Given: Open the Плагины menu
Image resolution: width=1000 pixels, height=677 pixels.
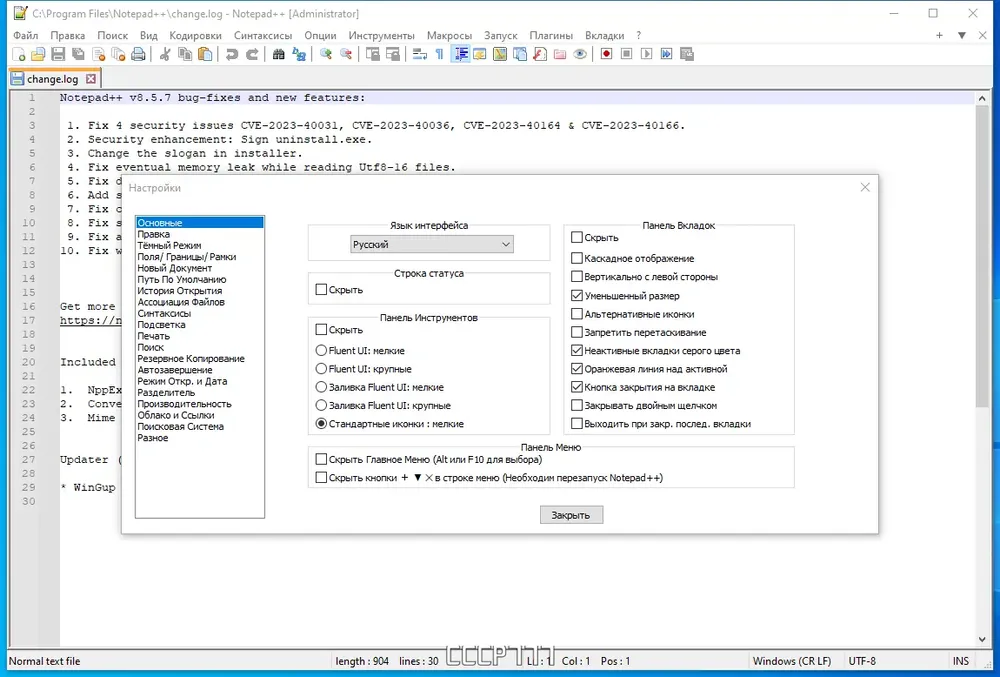Looking at the screenshot, I should click(x=551, y=35).
